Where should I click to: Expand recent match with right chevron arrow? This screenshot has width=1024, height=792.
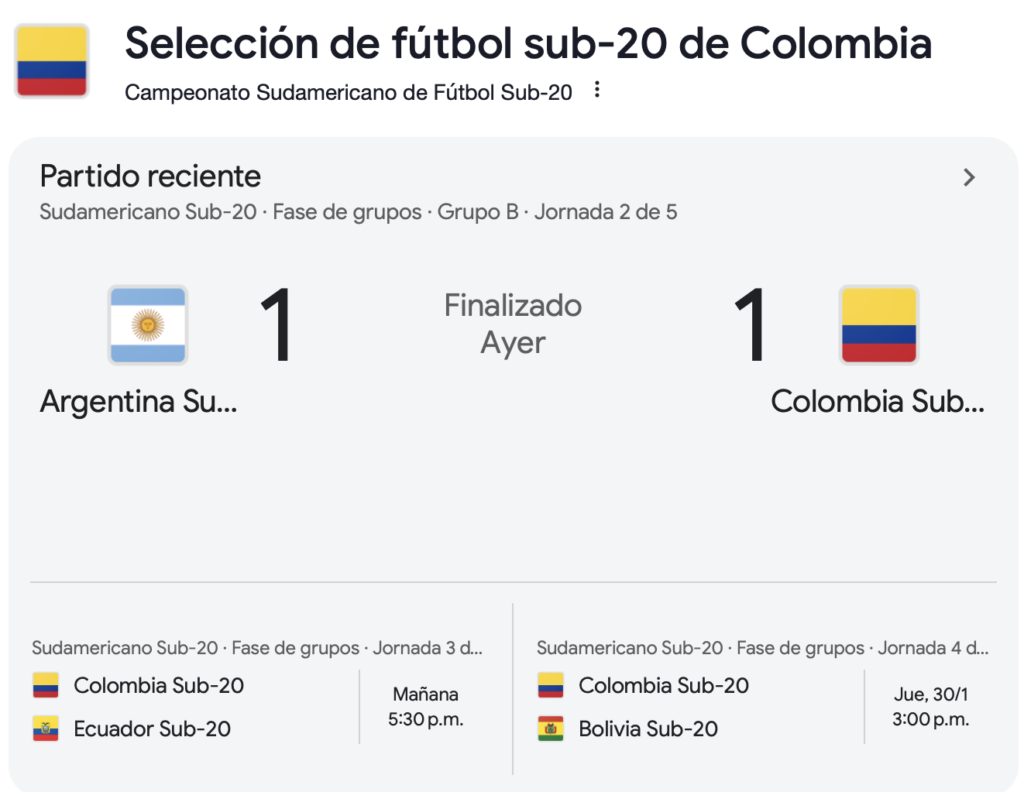point(969,177)
